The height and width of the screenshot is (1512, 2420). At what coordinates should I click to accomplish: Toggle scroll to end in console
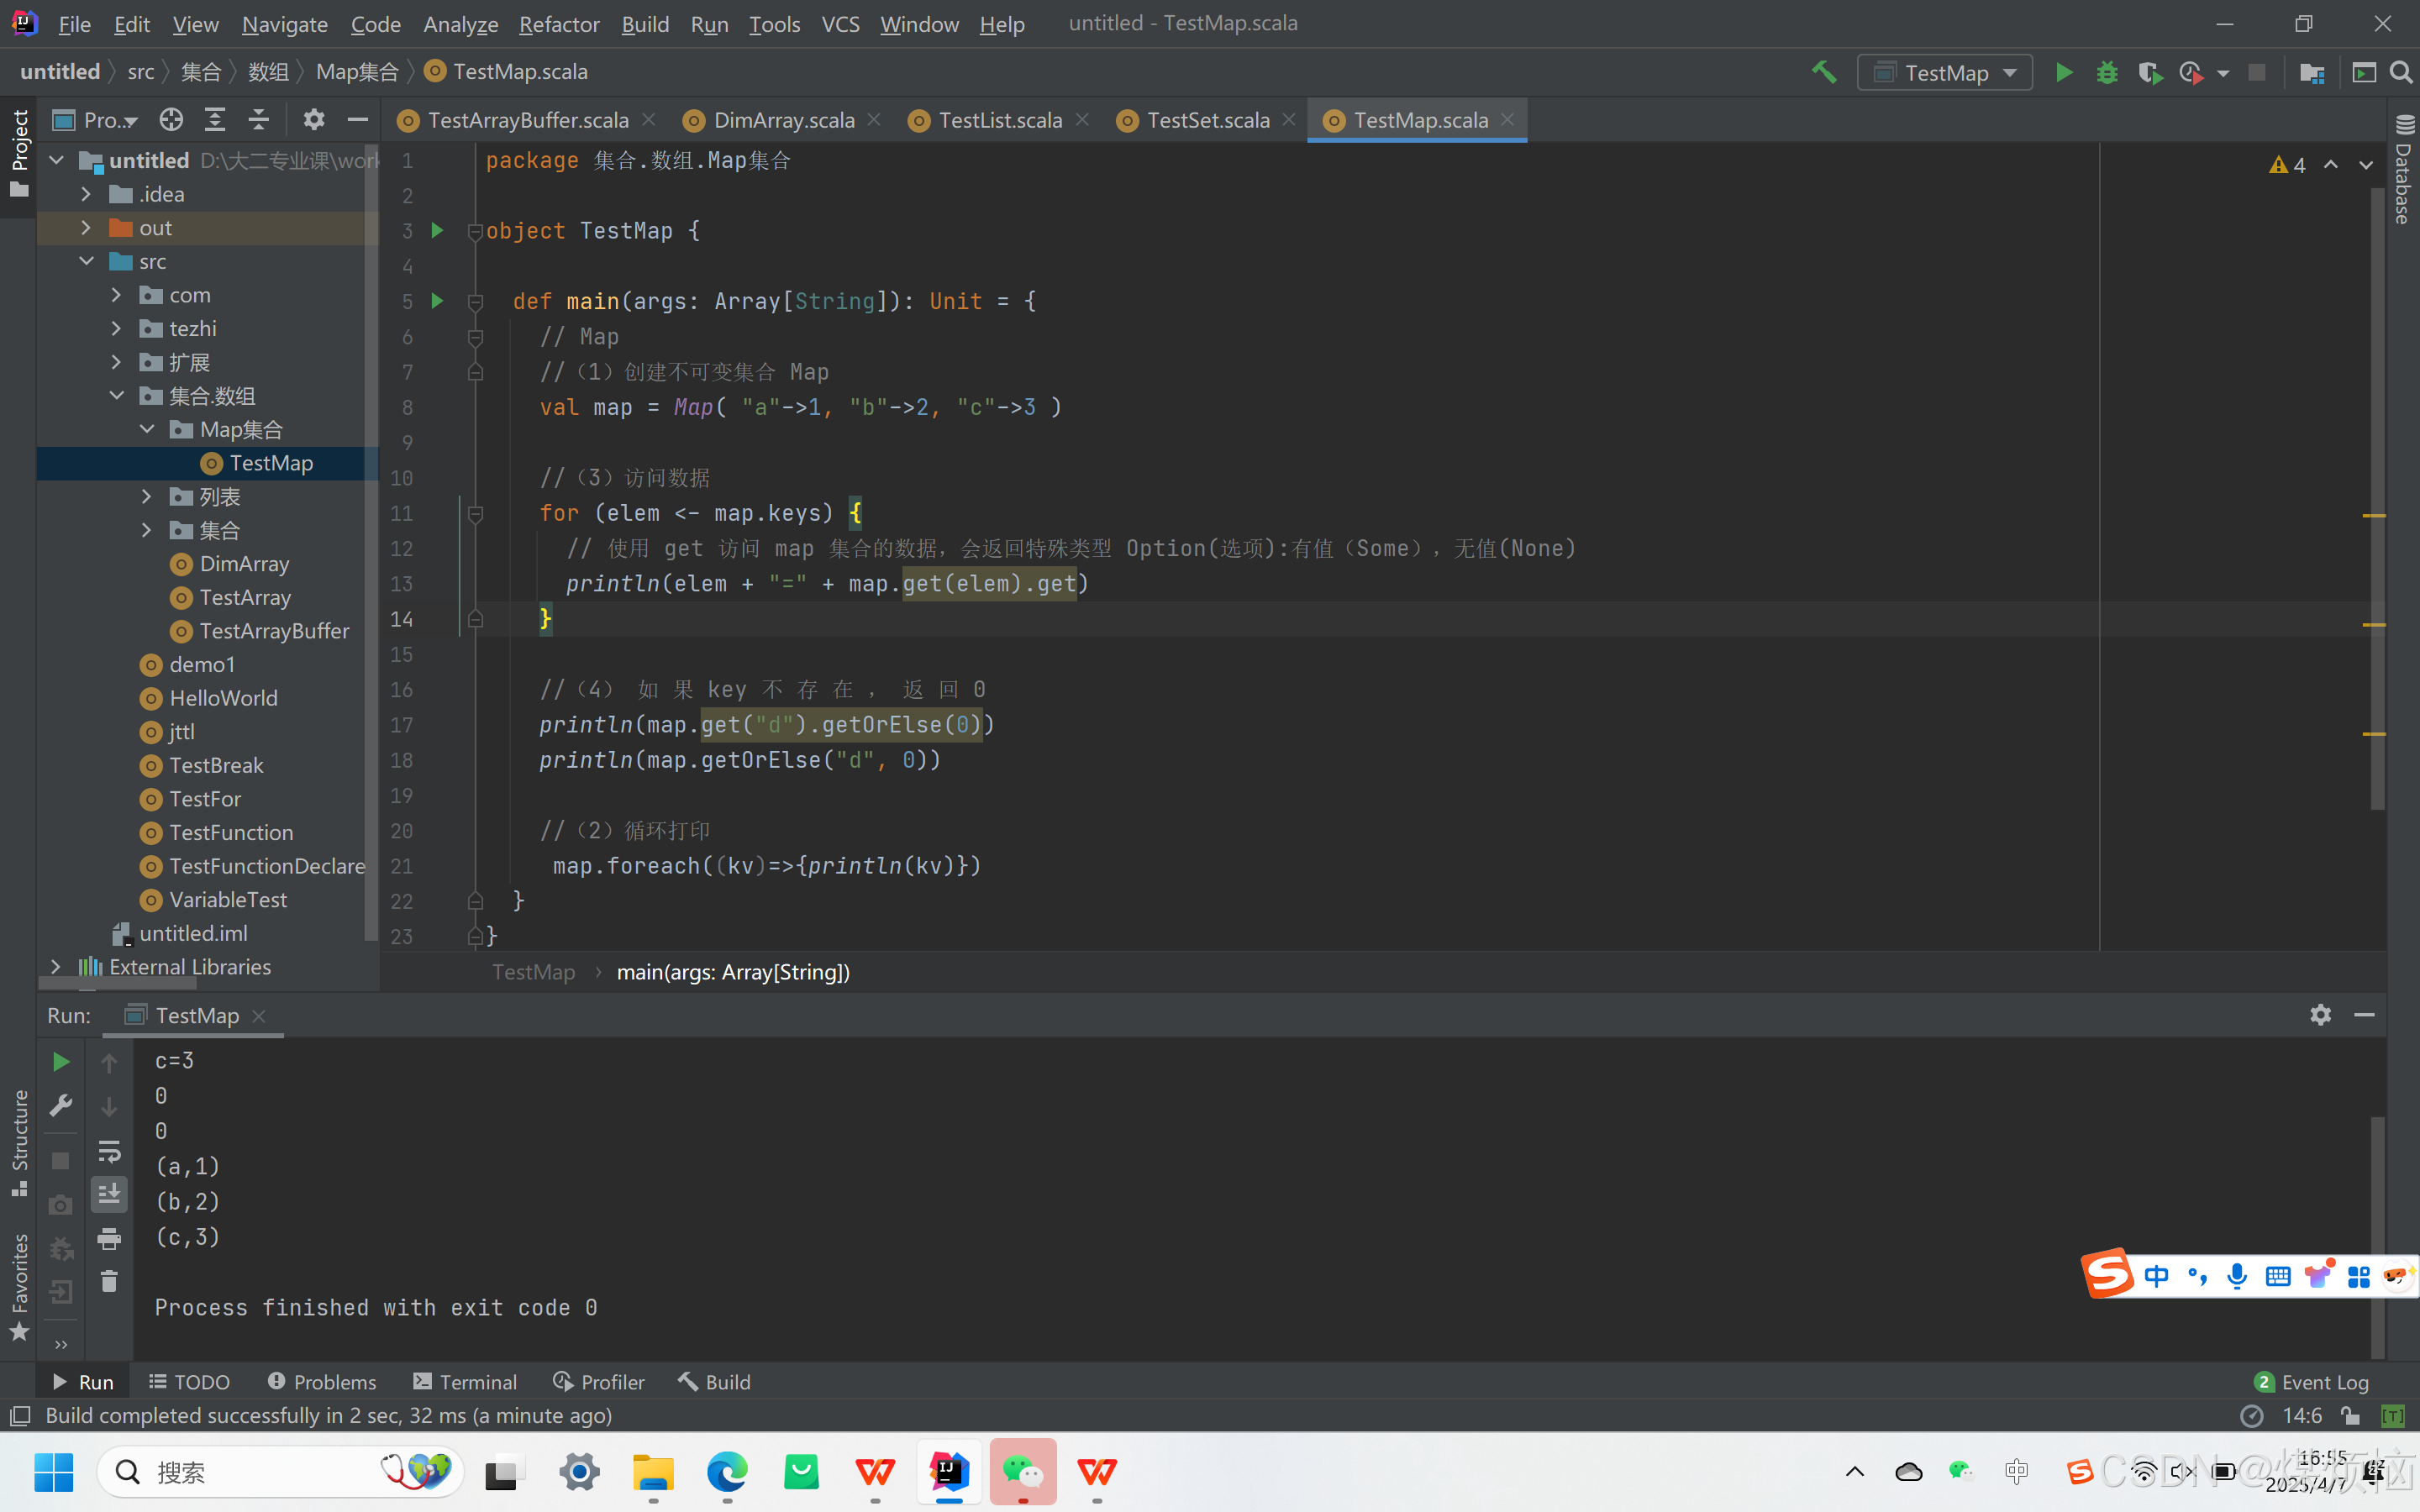[109, 1194]
